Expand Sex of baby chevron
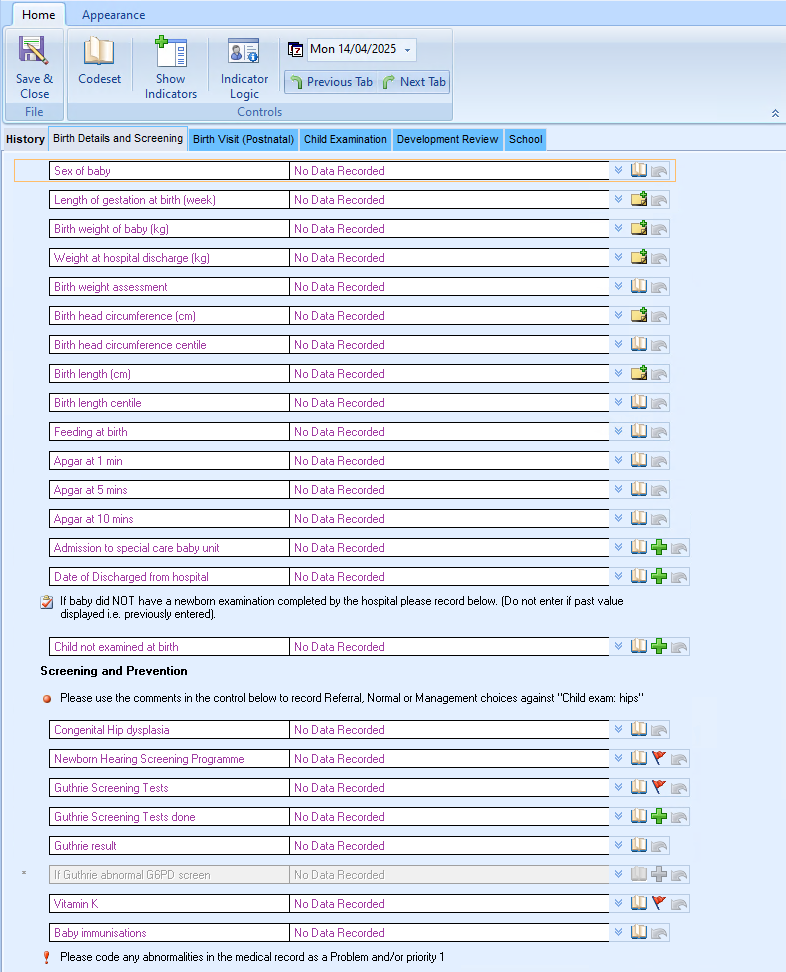Viewport: 786px width, 972px height. pyautogui.click(x=618, y=170)
